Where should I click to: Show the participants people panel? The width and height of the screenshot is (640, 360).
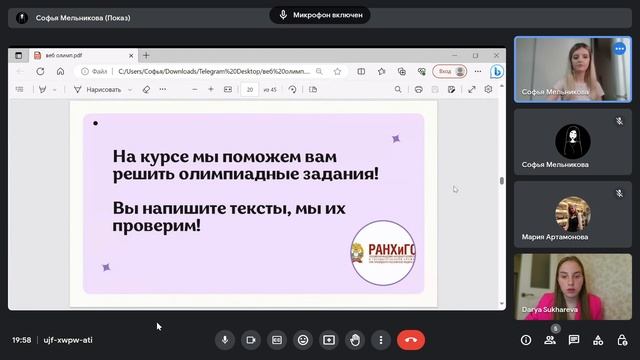(550, 340)
